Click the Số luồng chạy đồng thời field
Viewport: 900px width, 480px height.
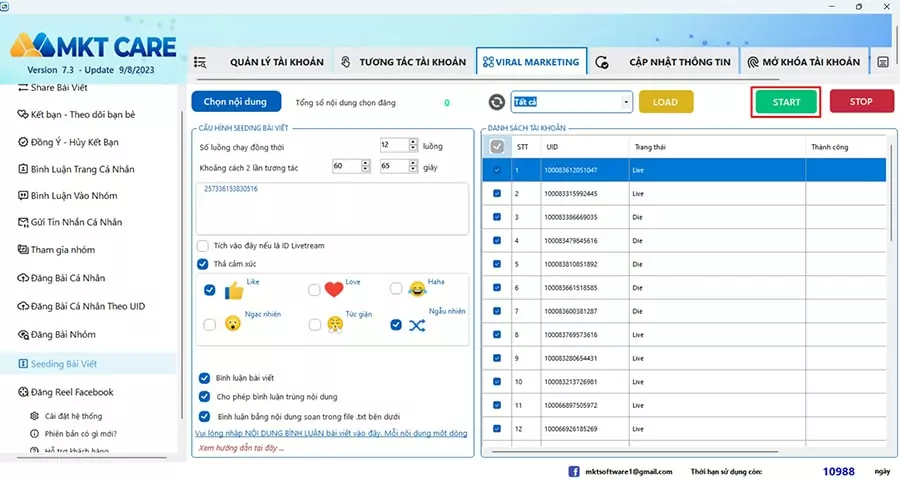coord(398,145)
